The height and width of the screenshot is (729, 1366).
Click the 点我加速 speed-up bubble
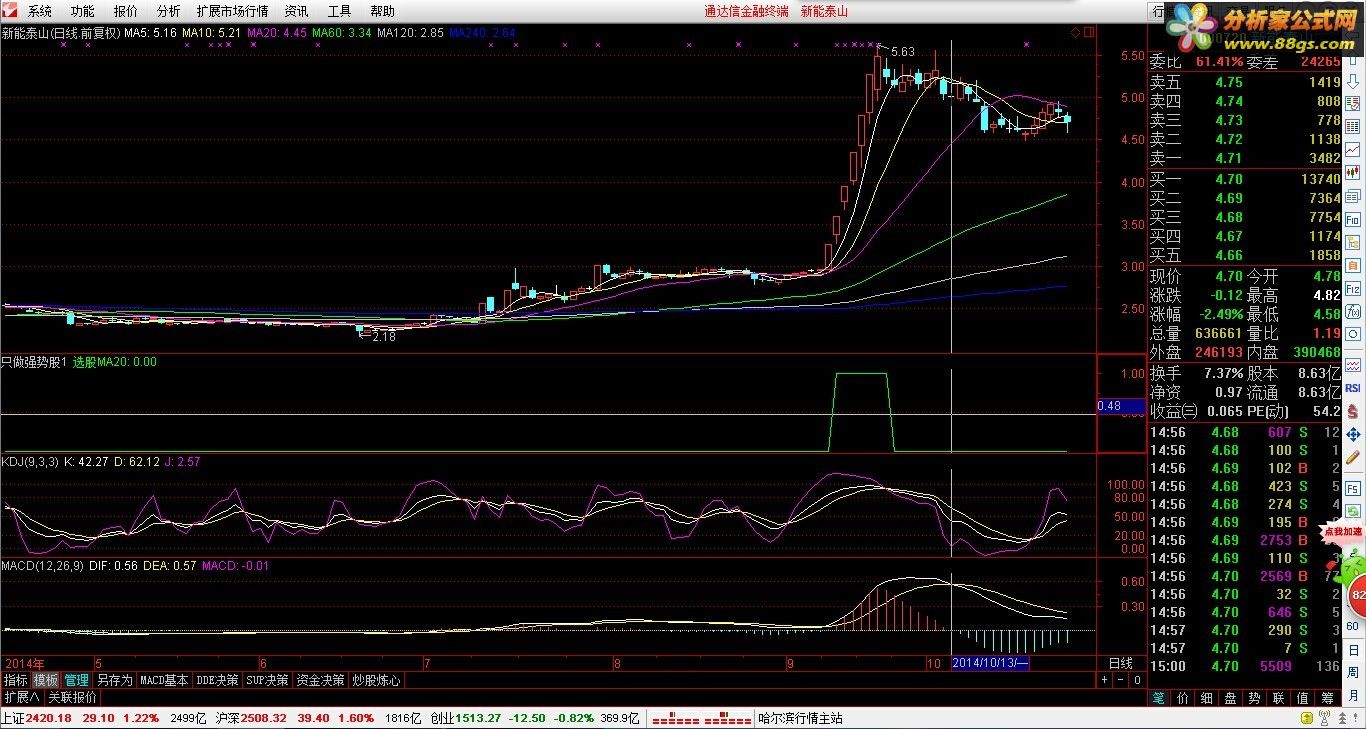coord(1344,532)
